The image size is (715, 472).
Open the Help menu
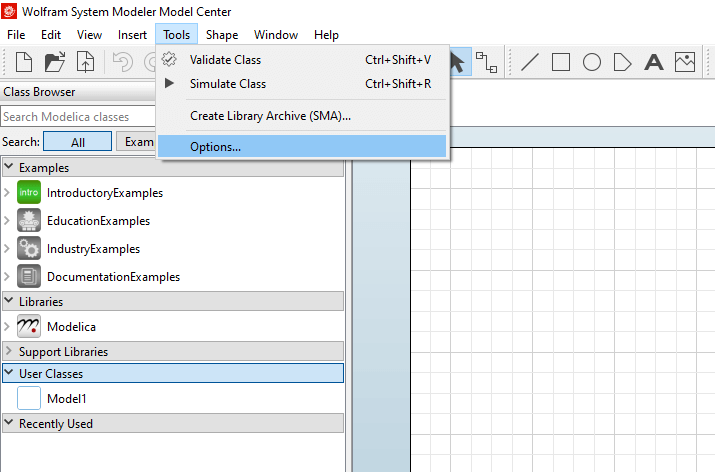326,35
